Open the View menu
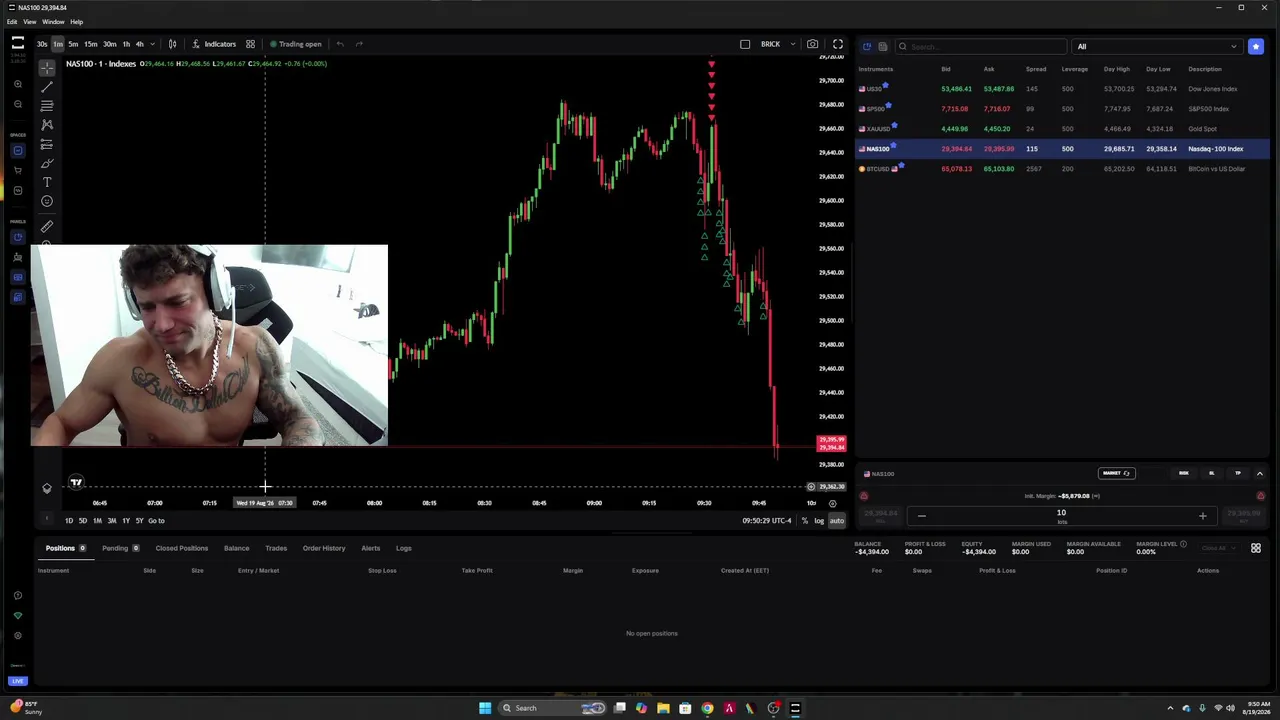 pos(30,21)
